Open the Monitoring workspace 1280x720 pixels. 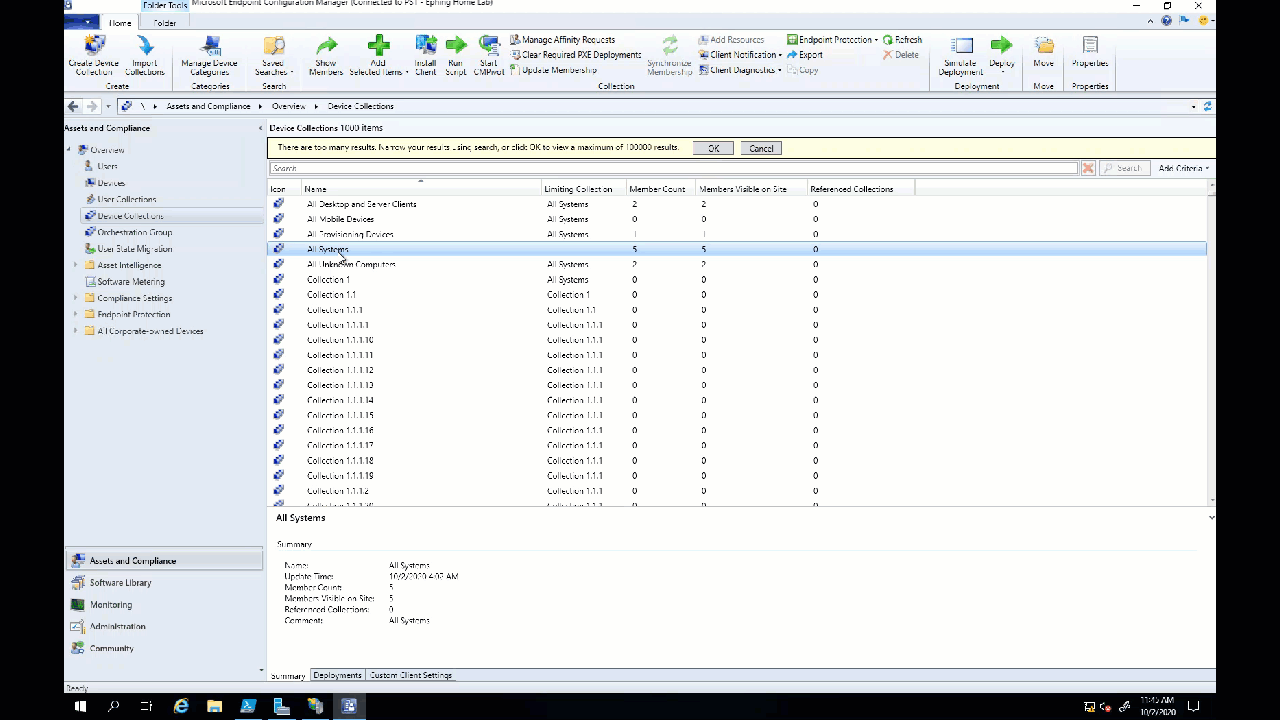pos(164,604)
